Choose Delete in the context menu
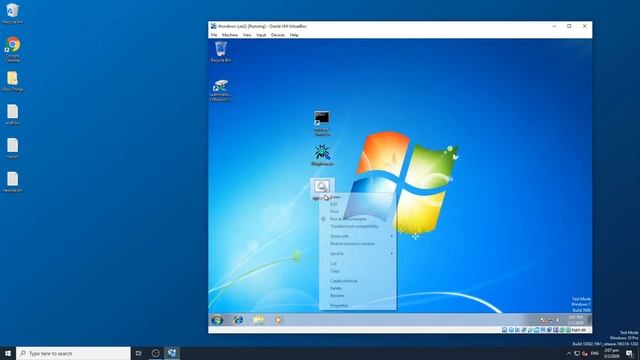The image size is (640, 360). [357, 288]
